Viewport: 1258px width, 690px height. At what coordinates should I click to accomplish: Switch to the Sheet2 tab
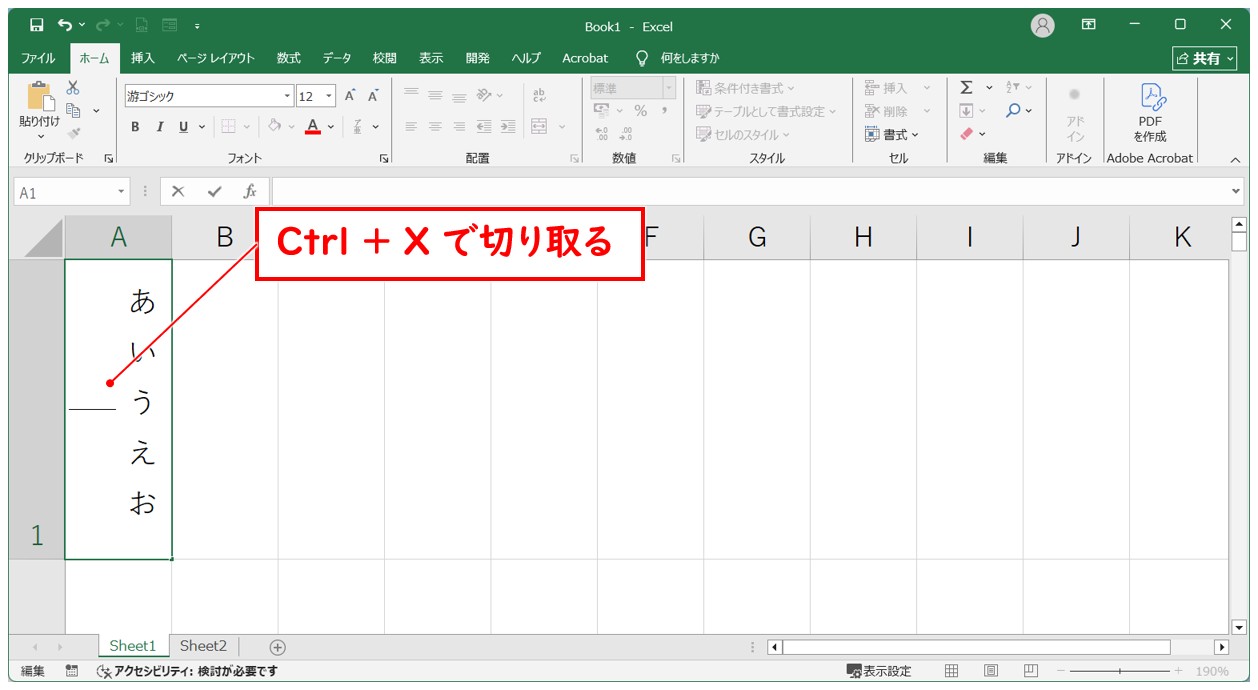203,646
